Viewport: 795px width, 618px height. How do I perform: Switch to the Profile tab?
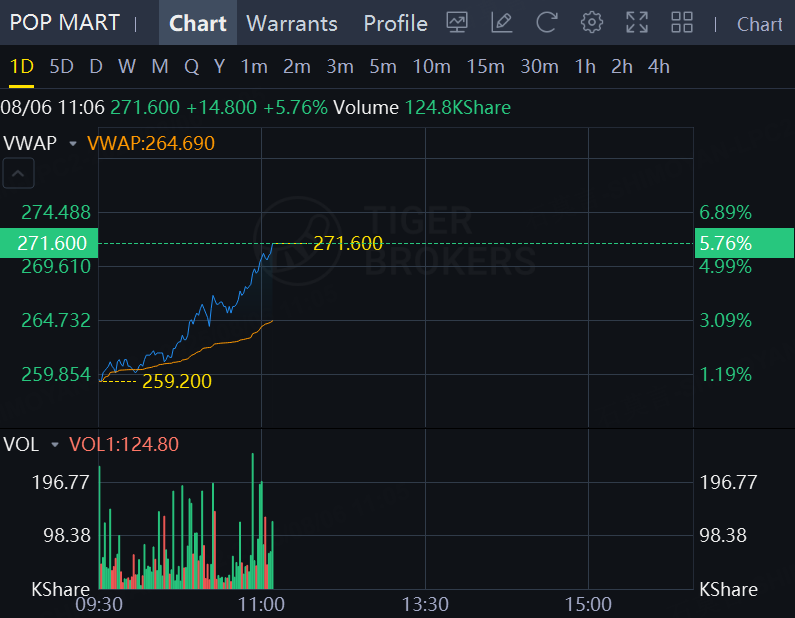[x=395, y=23]
